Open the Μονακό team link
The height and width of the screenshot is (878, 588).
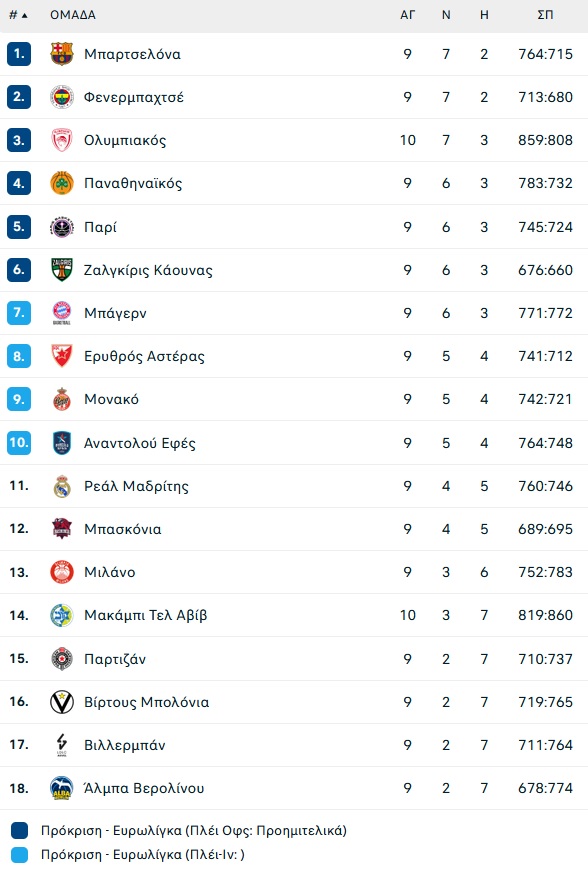(x=111, y=399)
